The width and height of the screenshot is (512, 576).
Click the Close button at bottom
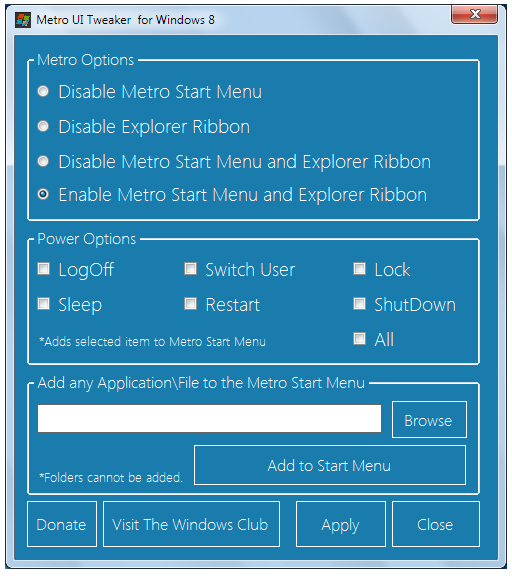click(x=436, y=524)
